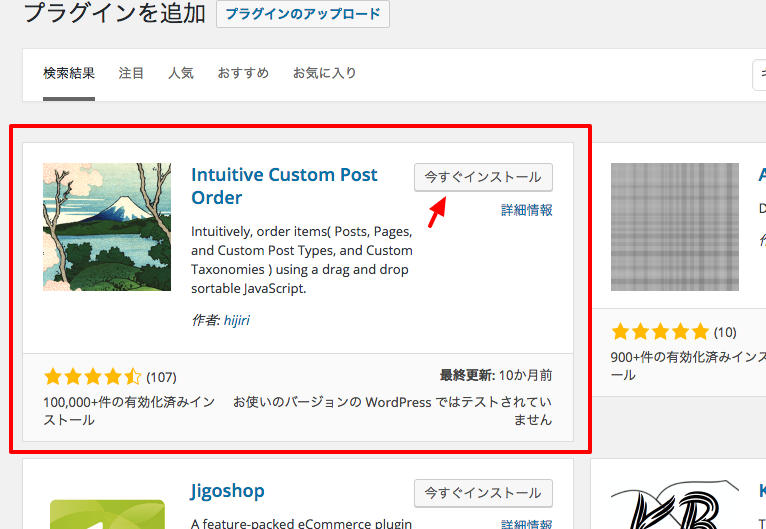Image resolution: width=766 pixels, height=529 pixels.
Task: Switch to the 注目 tab
Action: (x=131, y=74)
